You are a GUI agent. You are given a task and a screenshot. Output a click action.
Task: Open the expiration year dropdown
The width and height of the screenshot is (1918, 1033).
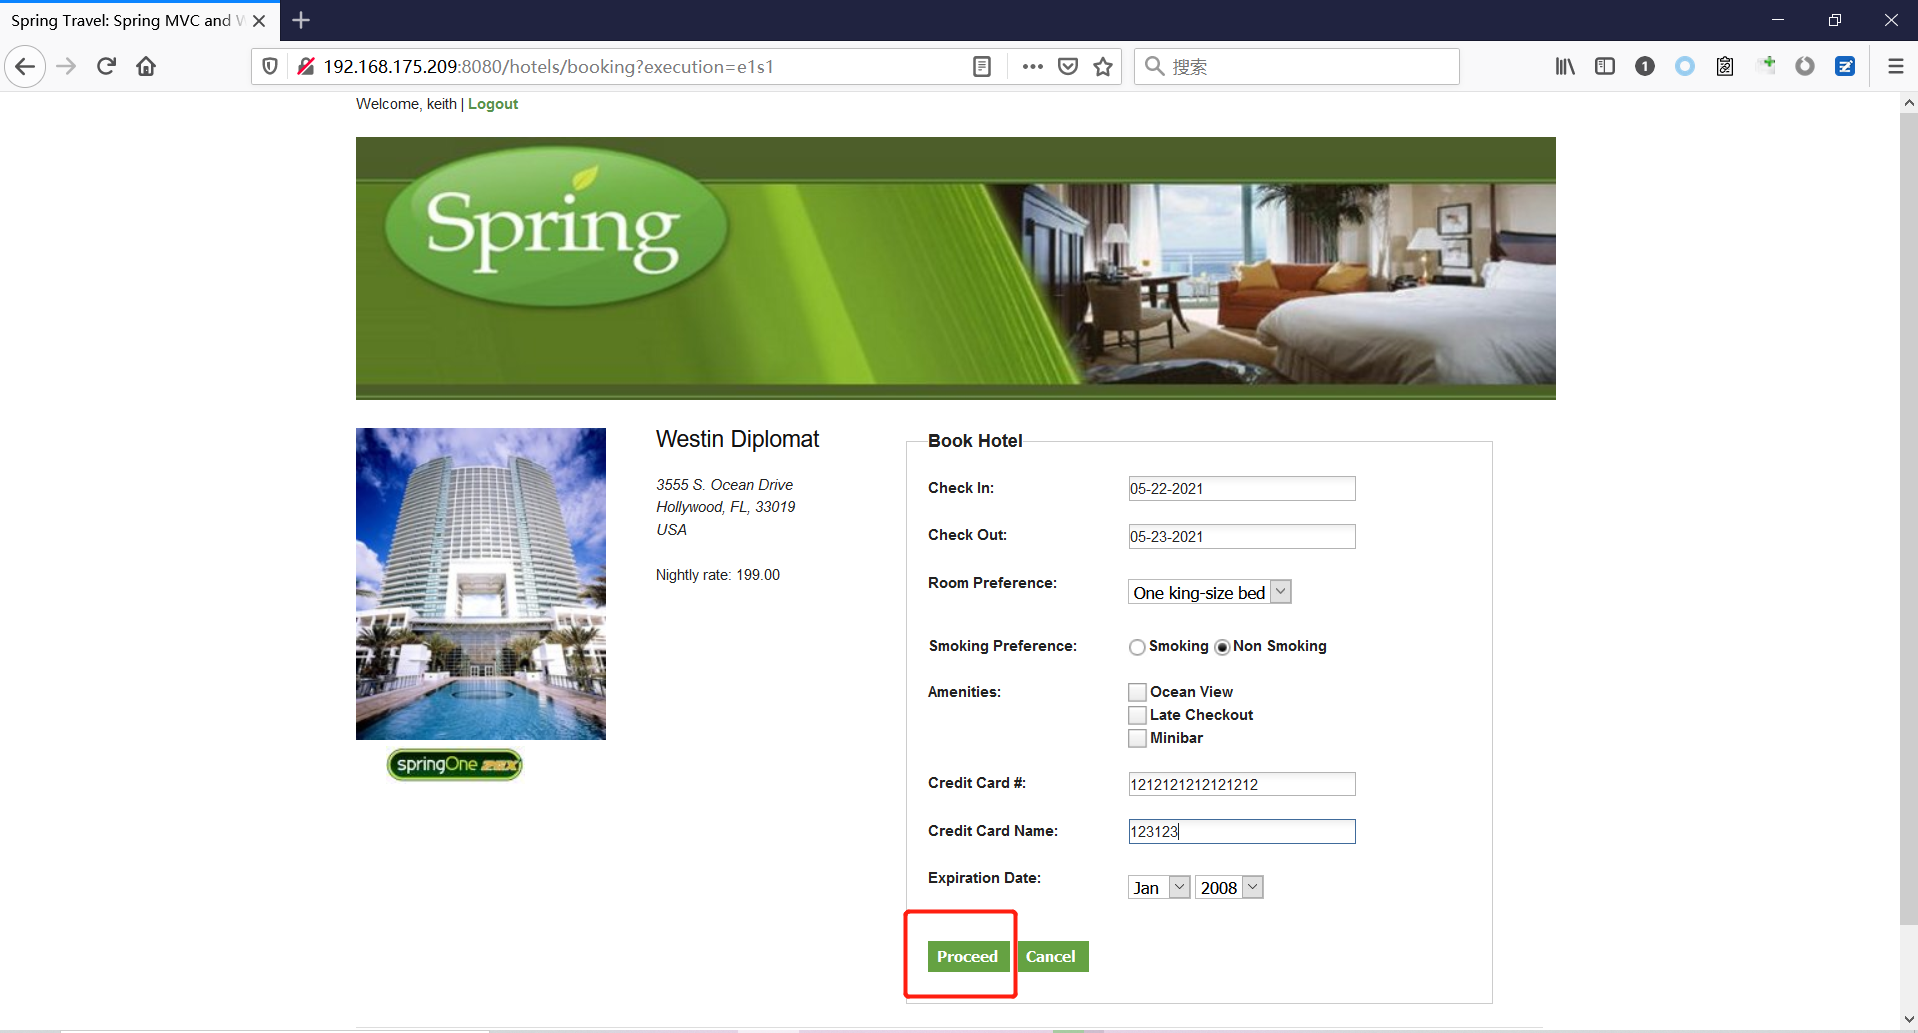click(x=1229, y=887)
